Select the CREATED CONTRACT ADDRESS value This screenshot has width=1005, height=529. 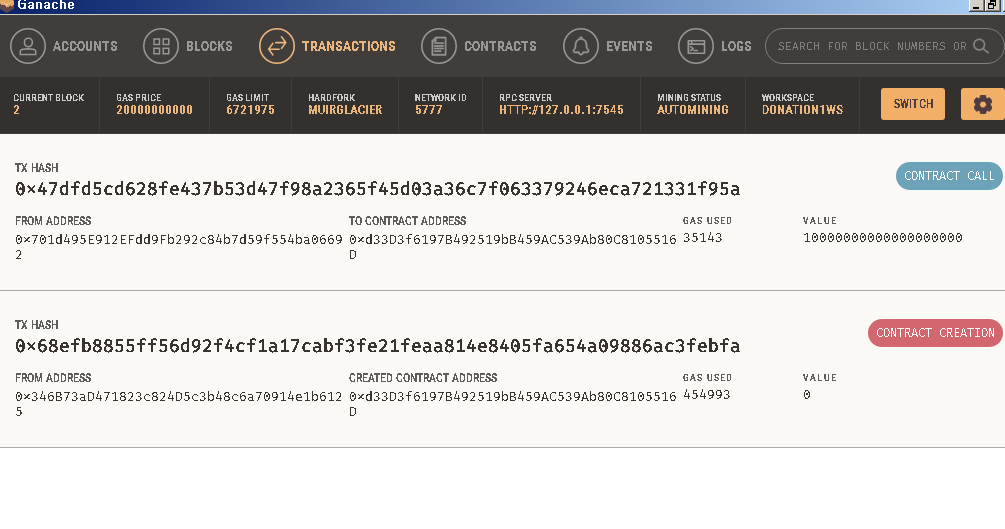point(513,404)
